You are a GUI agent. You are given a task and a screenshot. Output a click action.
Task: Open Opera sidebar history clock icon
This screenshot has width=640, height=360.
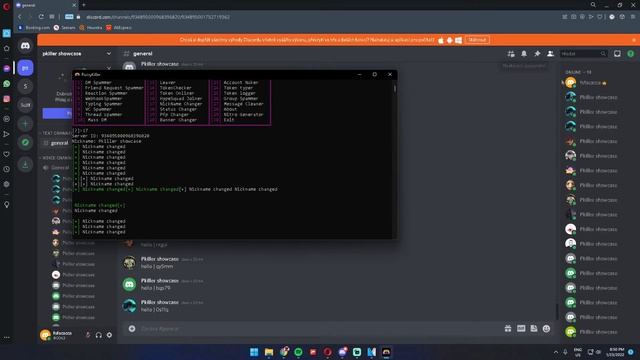tap(7, 169)
